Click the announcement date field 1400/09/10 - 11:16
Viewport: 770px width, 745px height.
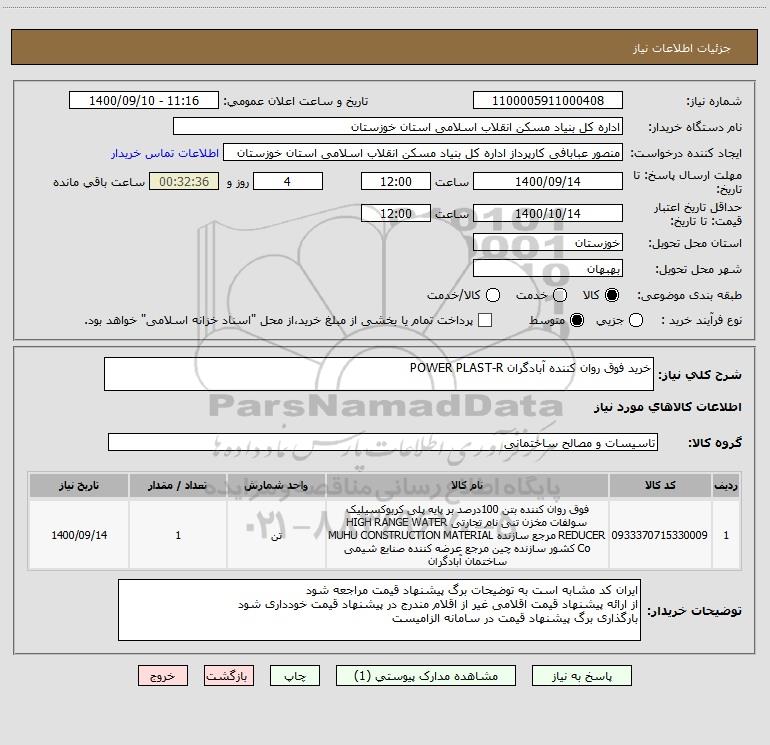144,101
